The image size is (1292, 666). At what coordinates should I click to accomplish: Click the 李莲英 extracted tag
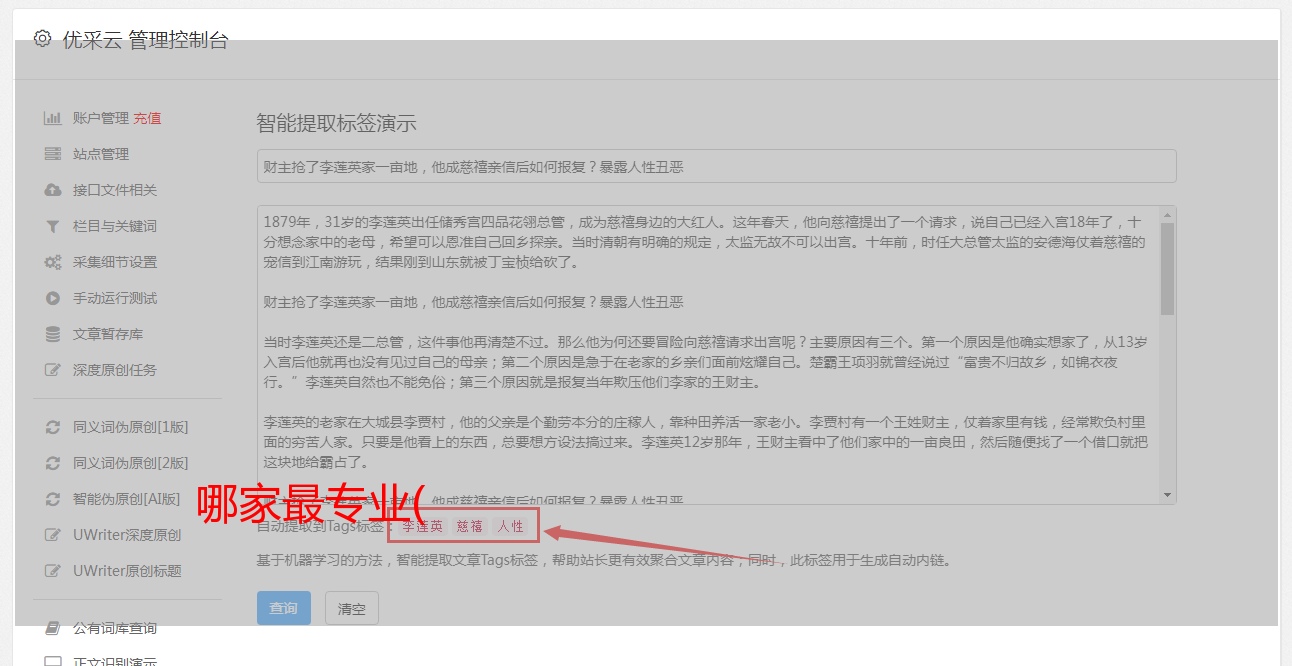422,526
